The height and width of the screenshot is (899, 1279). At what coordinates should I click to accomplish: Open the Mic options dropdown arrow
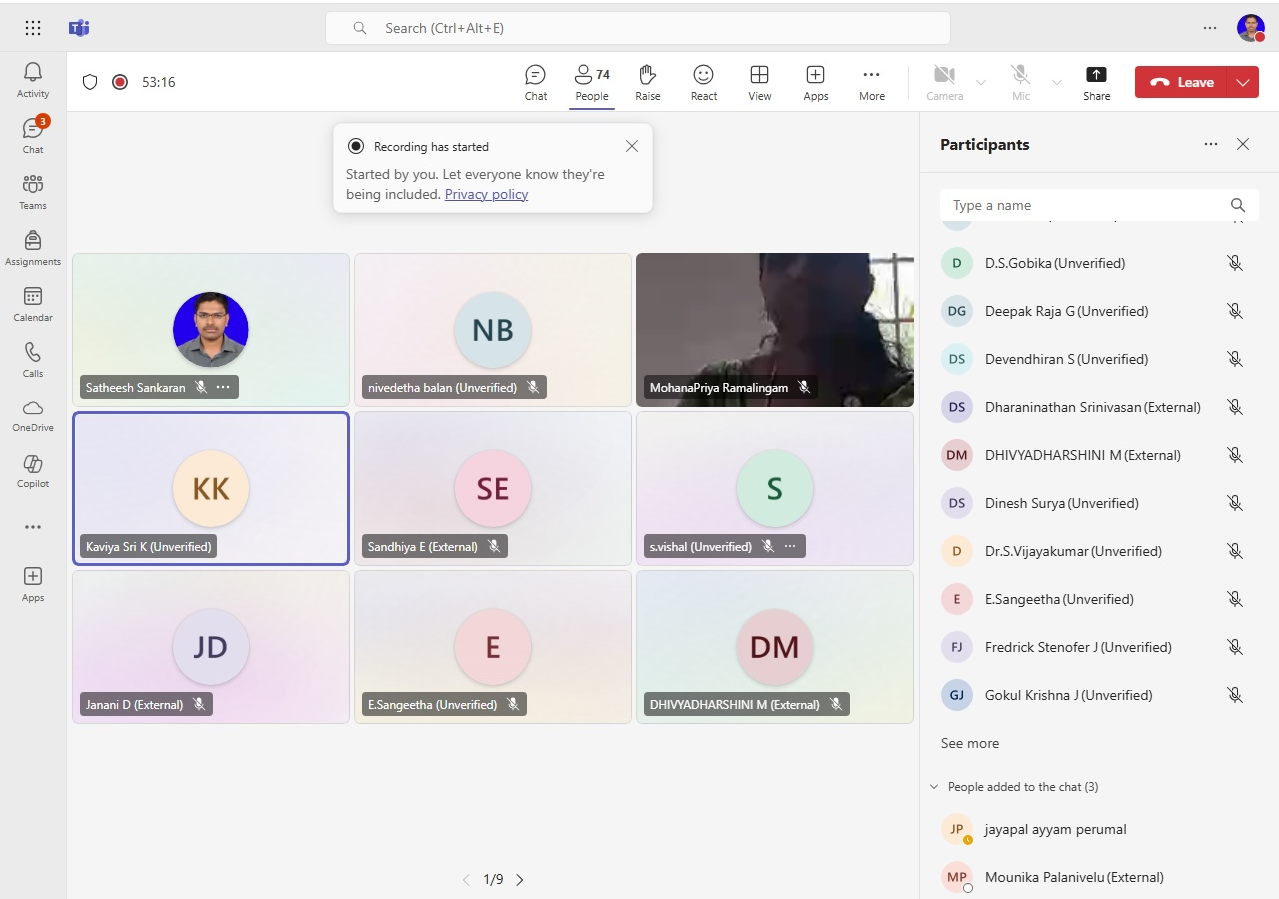tap(1057, 82)
